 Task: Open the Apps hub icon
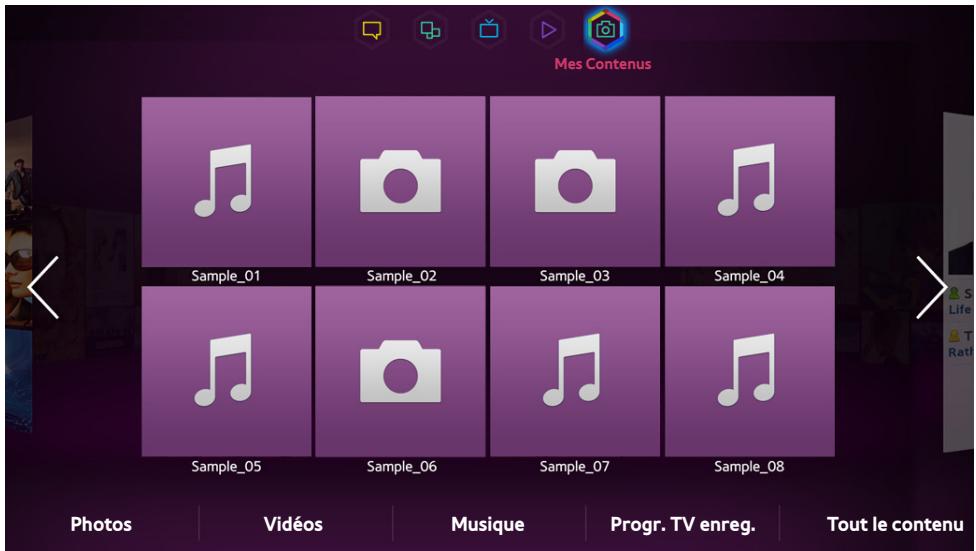pos(430,30)
